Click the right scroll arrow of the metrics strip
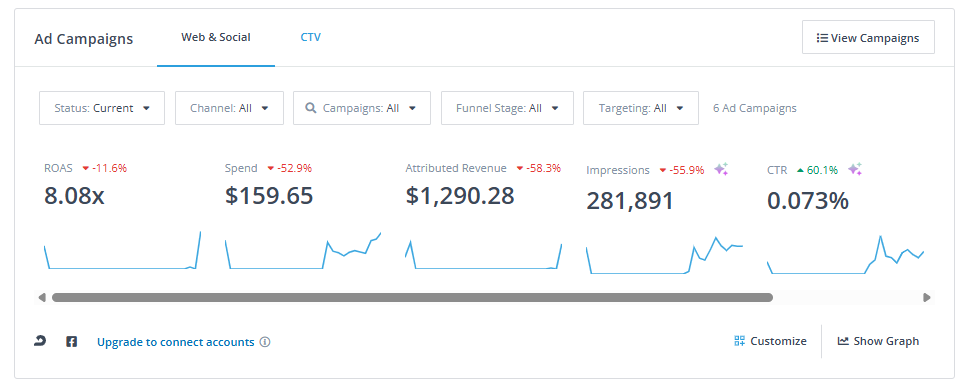 (927, 298)
